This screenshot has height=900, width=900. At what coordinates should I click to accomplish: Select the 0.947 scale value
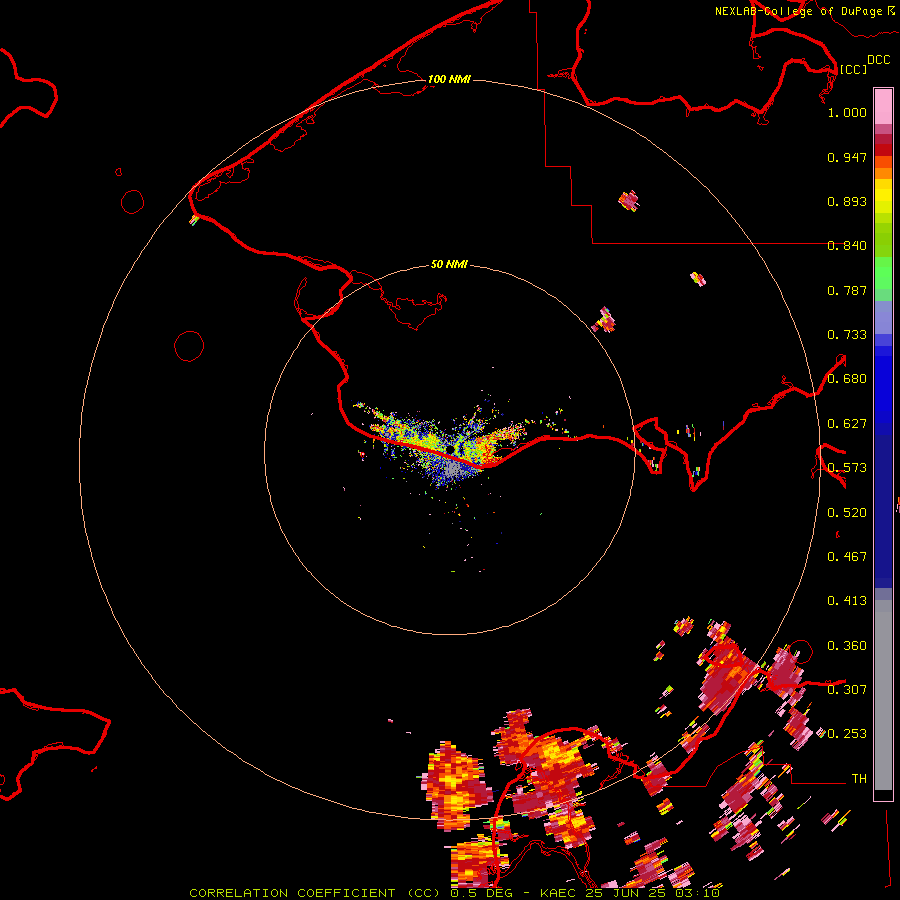[847, 157]
